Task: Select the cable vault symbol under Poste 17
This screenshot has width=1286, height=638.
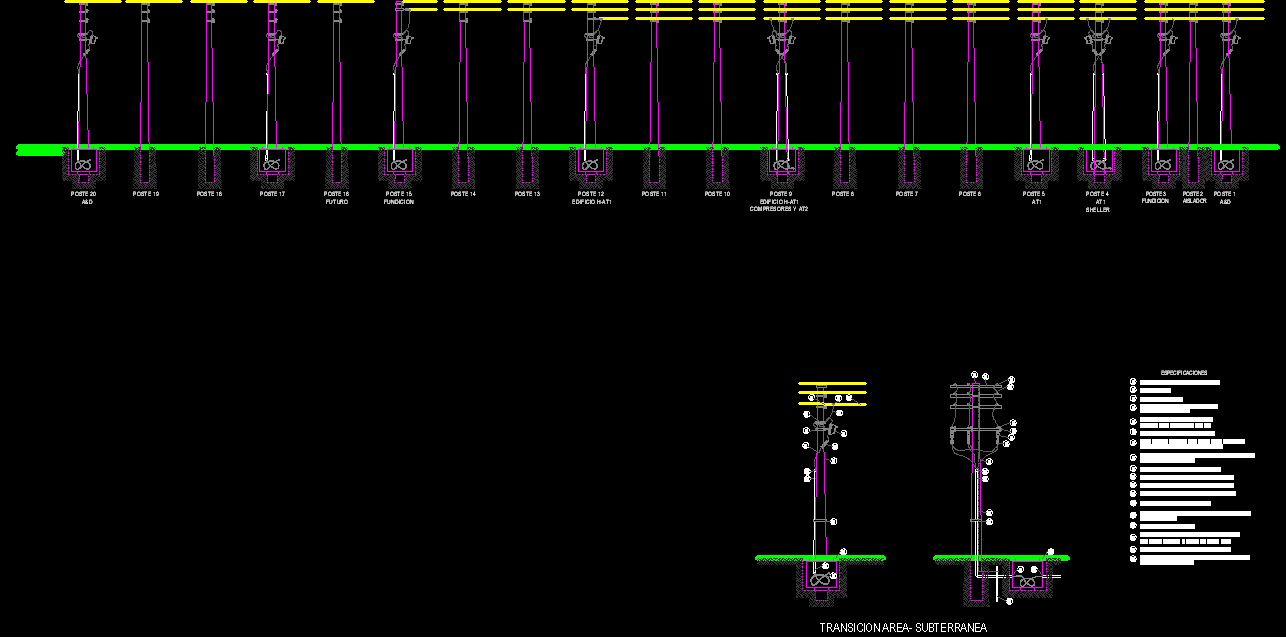Action: point(271,163)
